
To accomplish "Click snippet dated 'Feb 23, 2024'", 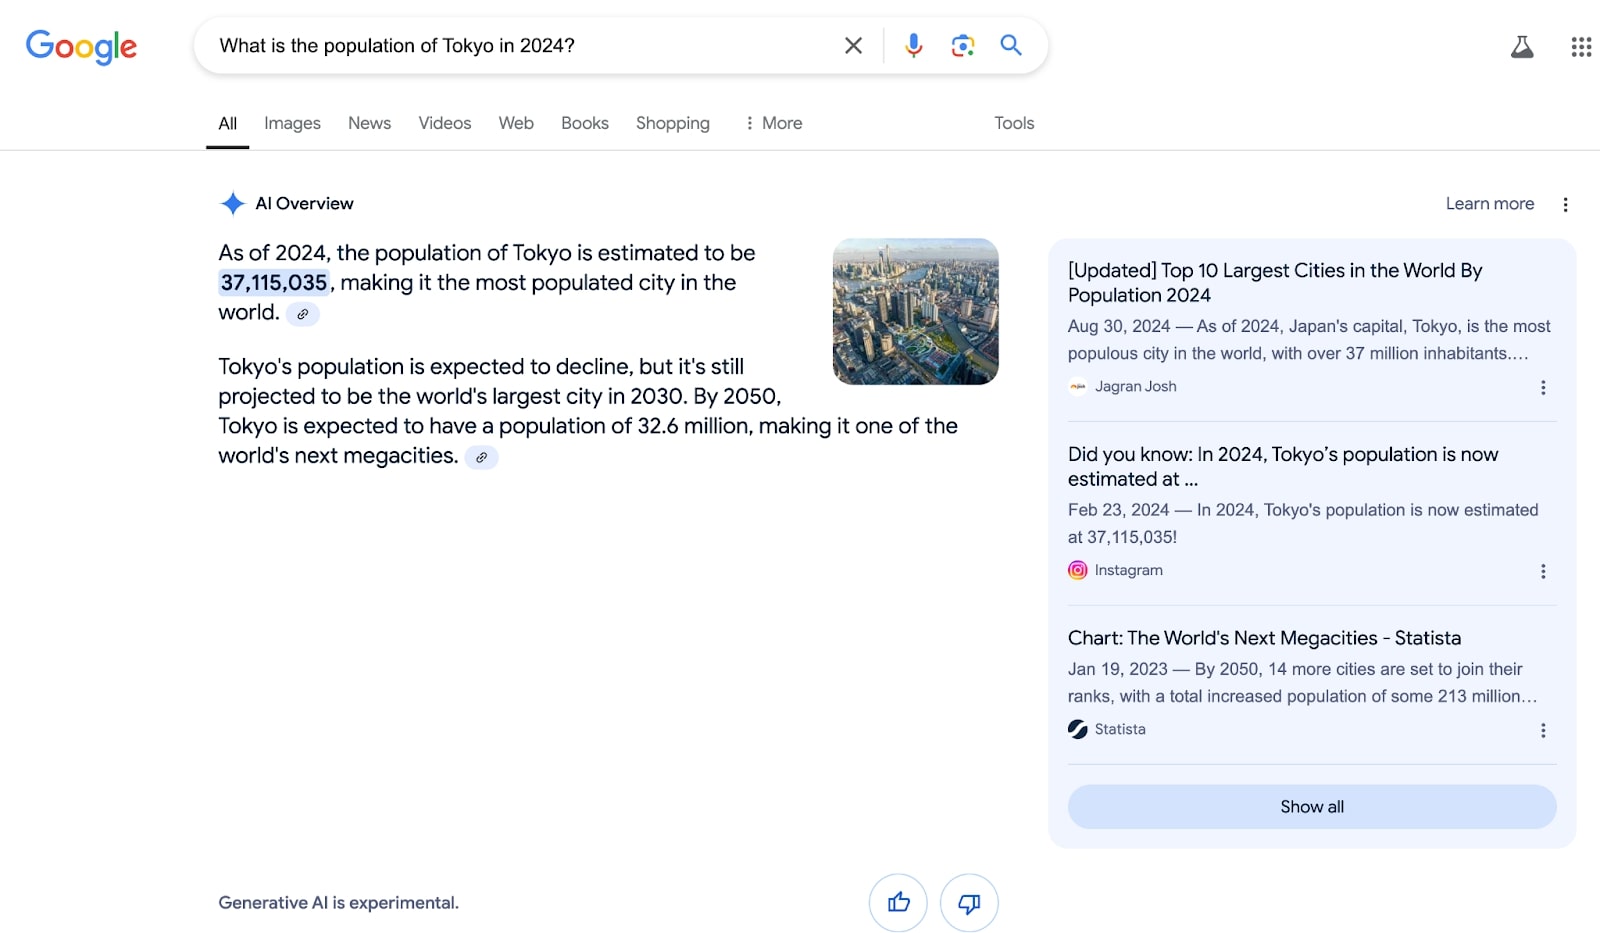I will (1303, 524).
